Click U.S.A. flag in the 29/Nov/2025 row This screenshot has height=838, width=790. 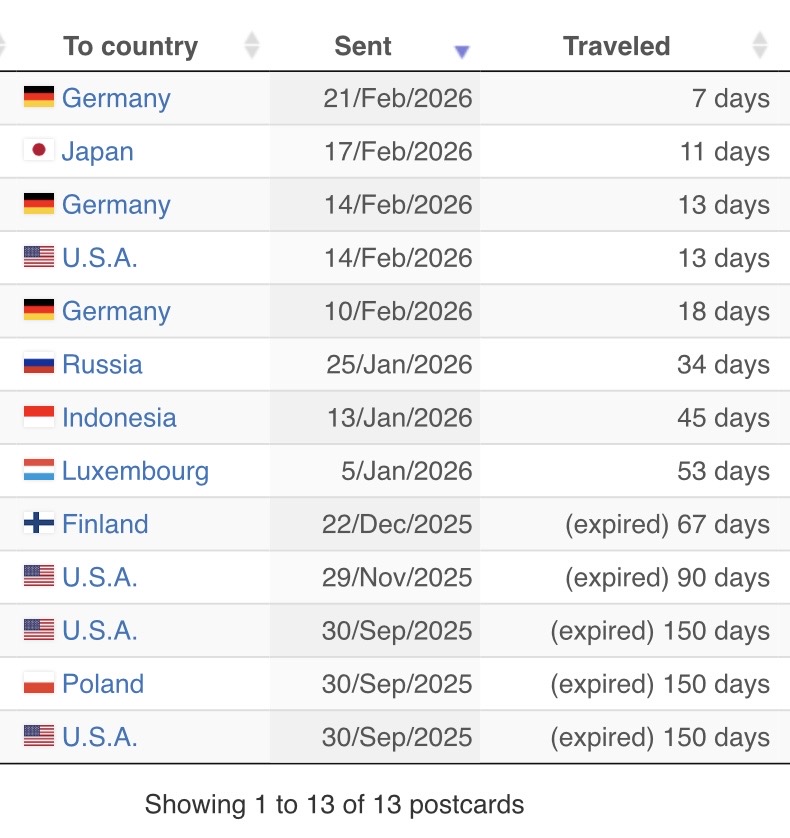39,576
